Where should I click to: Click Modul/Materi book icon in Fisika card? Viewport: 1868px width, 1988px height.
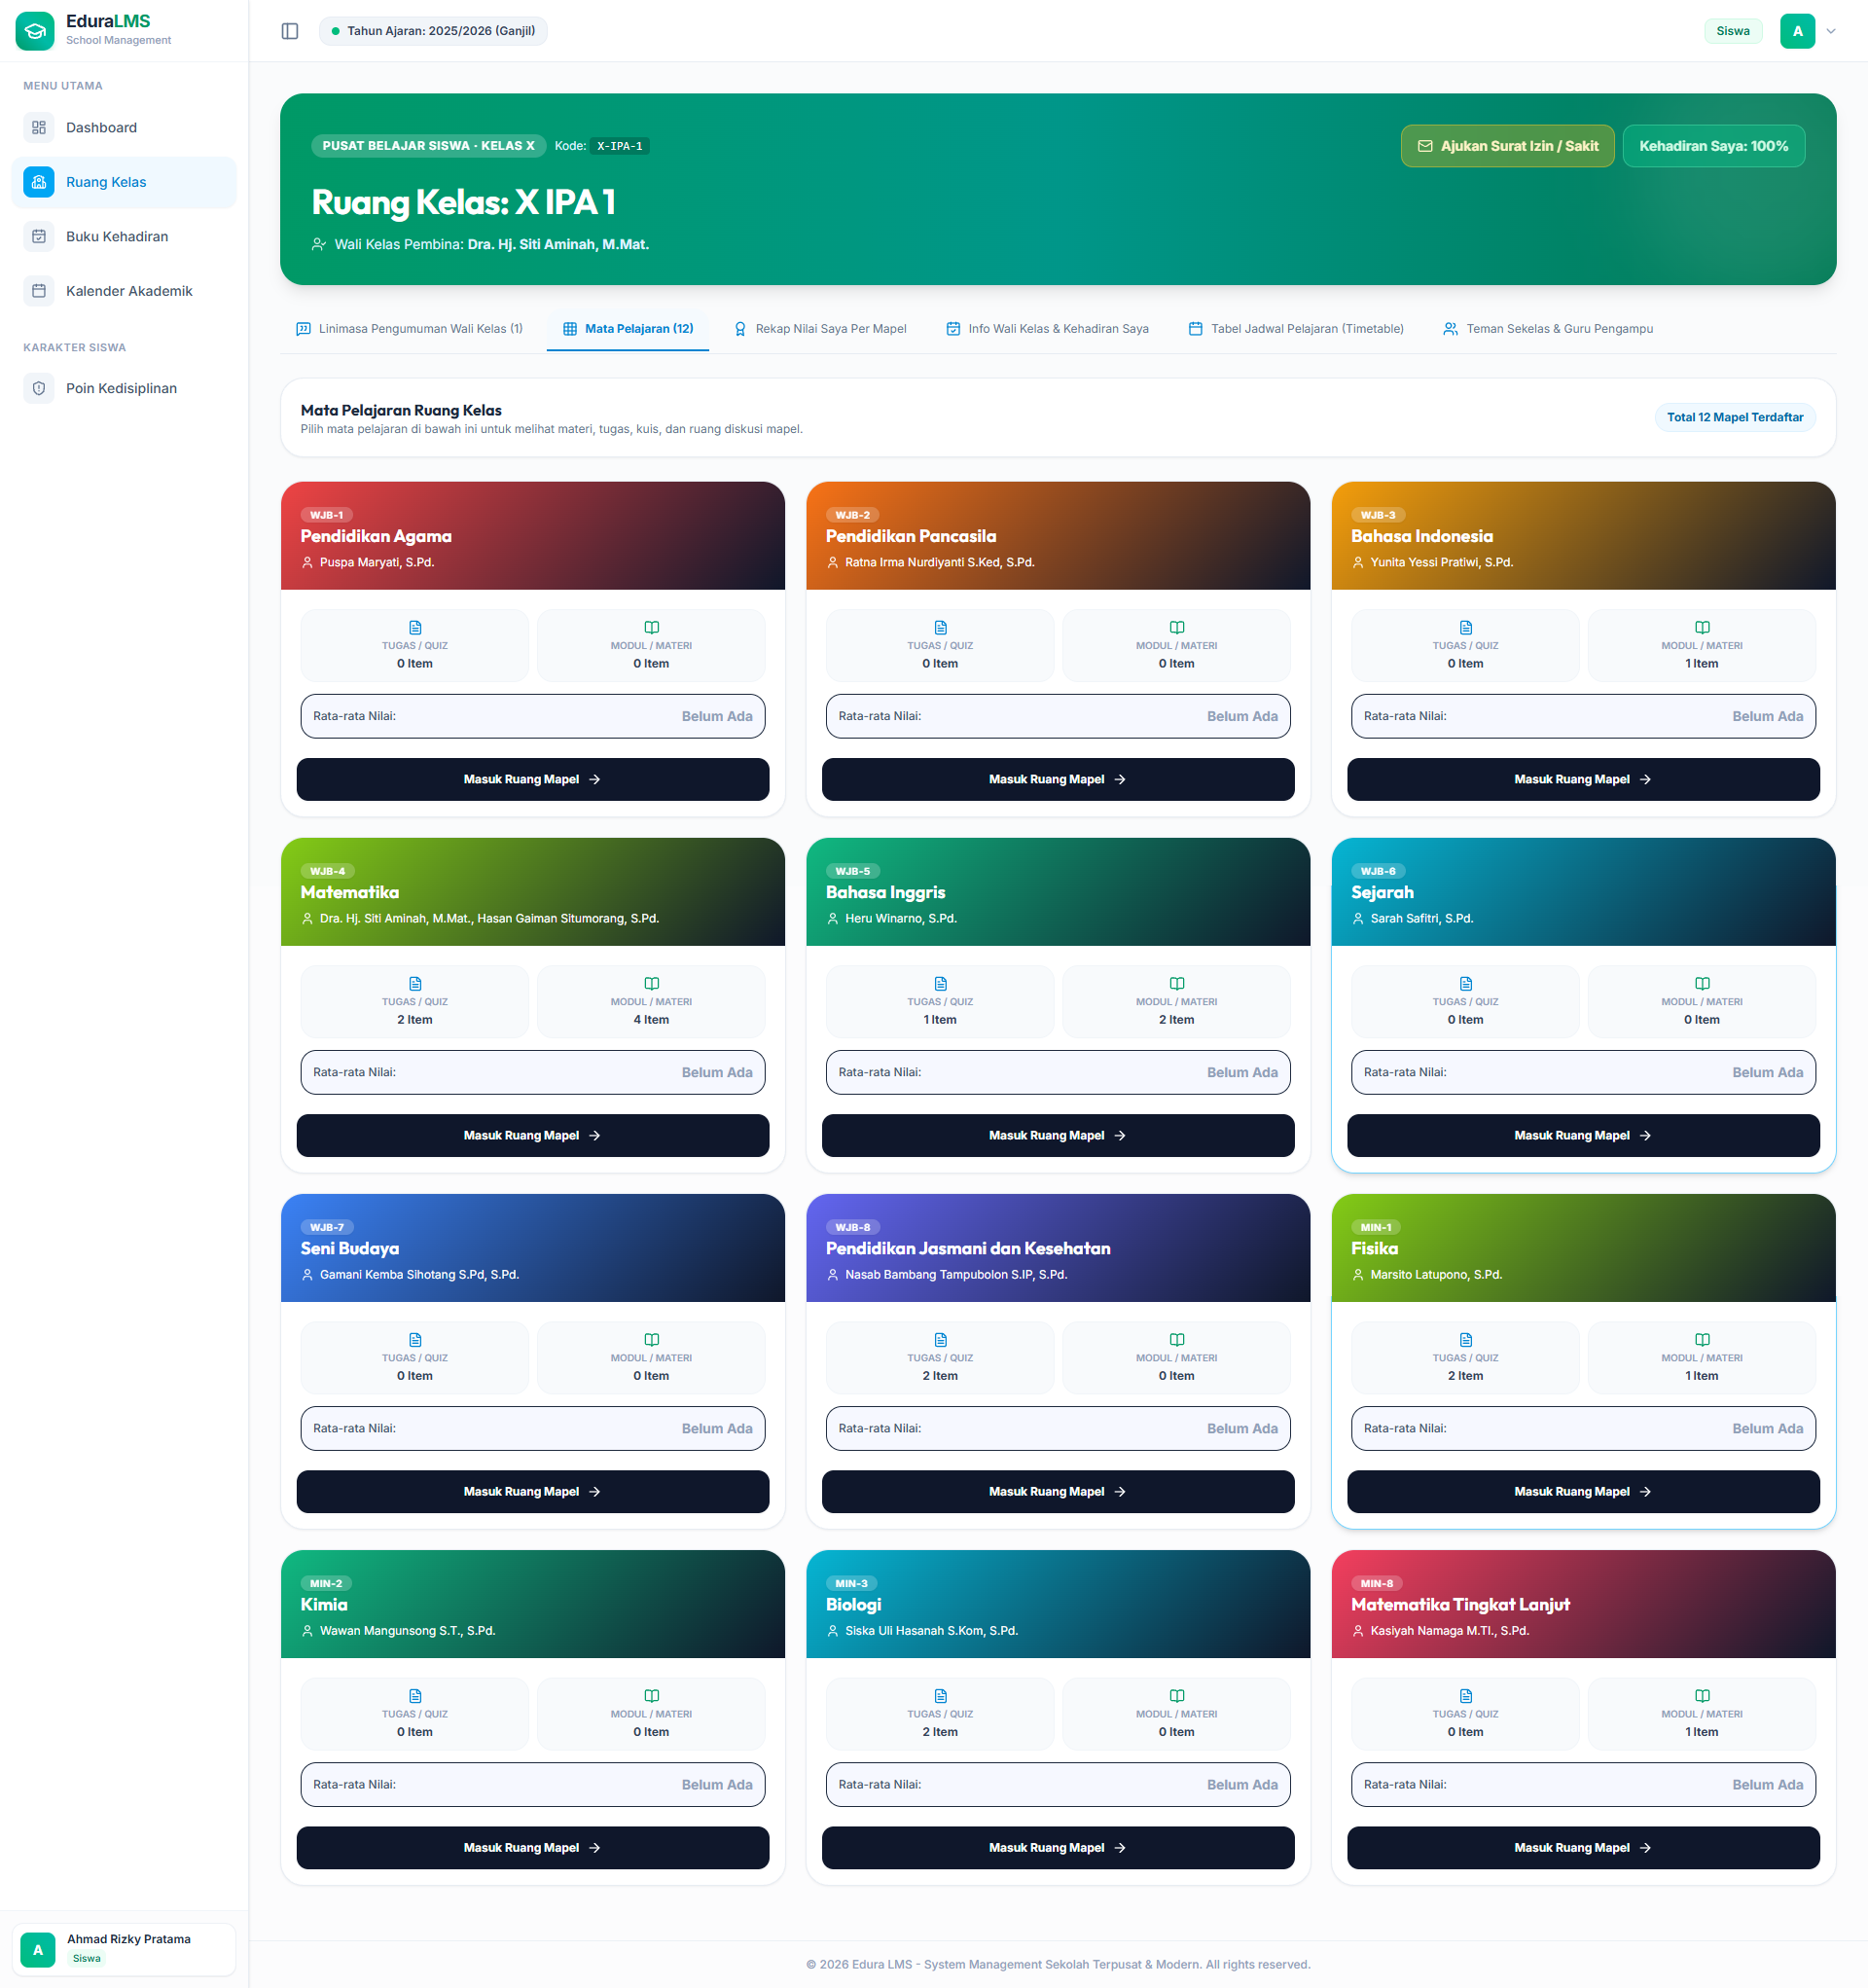click(1701, 1340)
